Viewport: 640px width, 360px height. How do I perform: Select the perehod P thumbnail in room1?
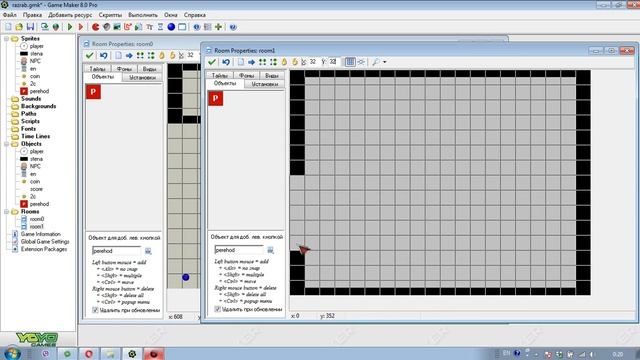(x=216, y=98)
